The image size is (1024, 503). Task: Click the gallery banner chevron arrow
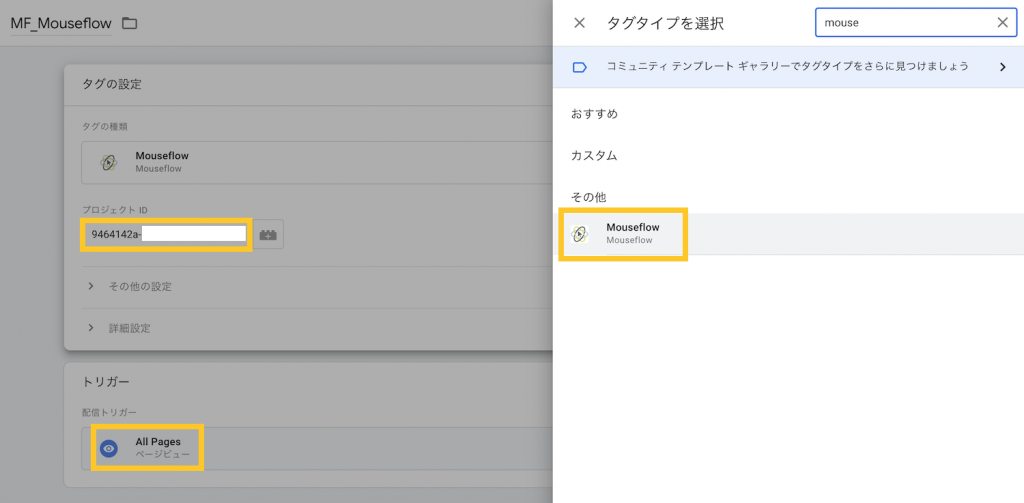coord(1003,67)
